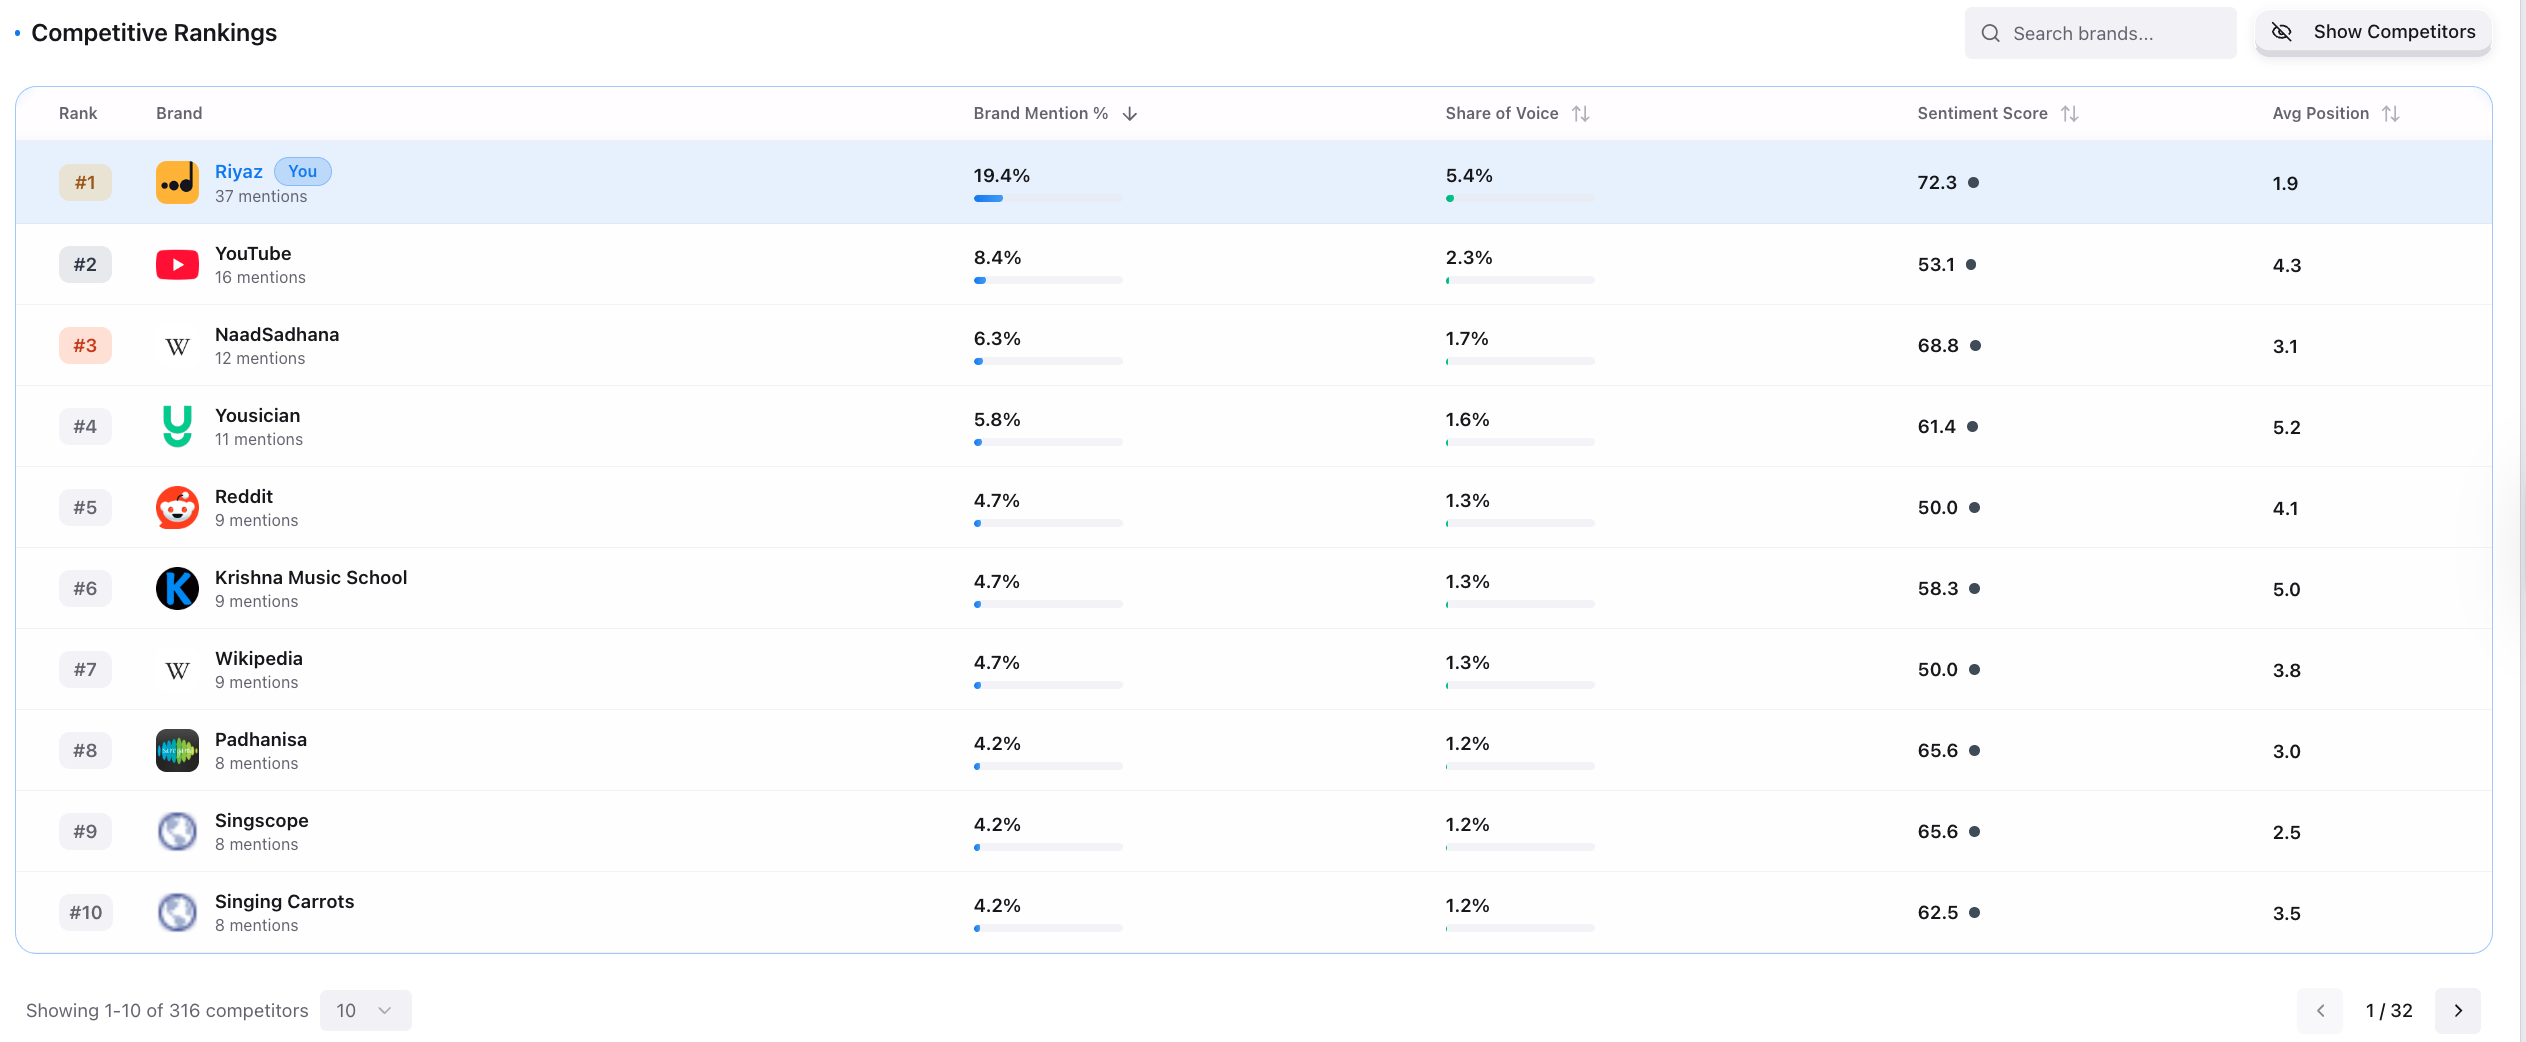The width and height of the screenshot is (2526, 1042).
Task: Click the Reddit logo icon
Action: 177,508
